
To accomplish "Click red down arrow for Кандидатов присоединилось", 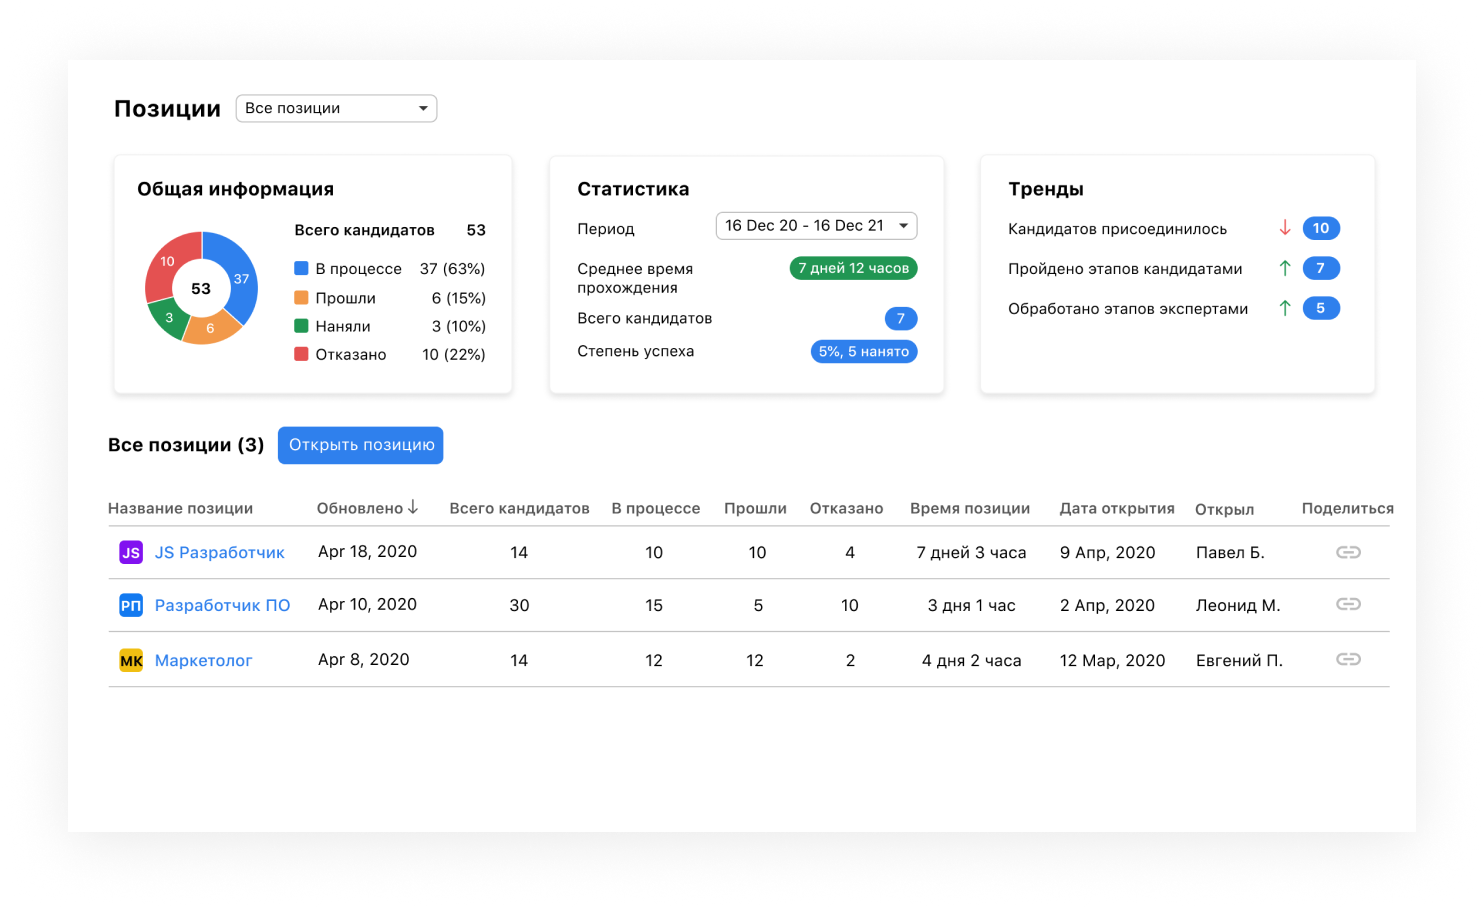I will point(1285,228).
